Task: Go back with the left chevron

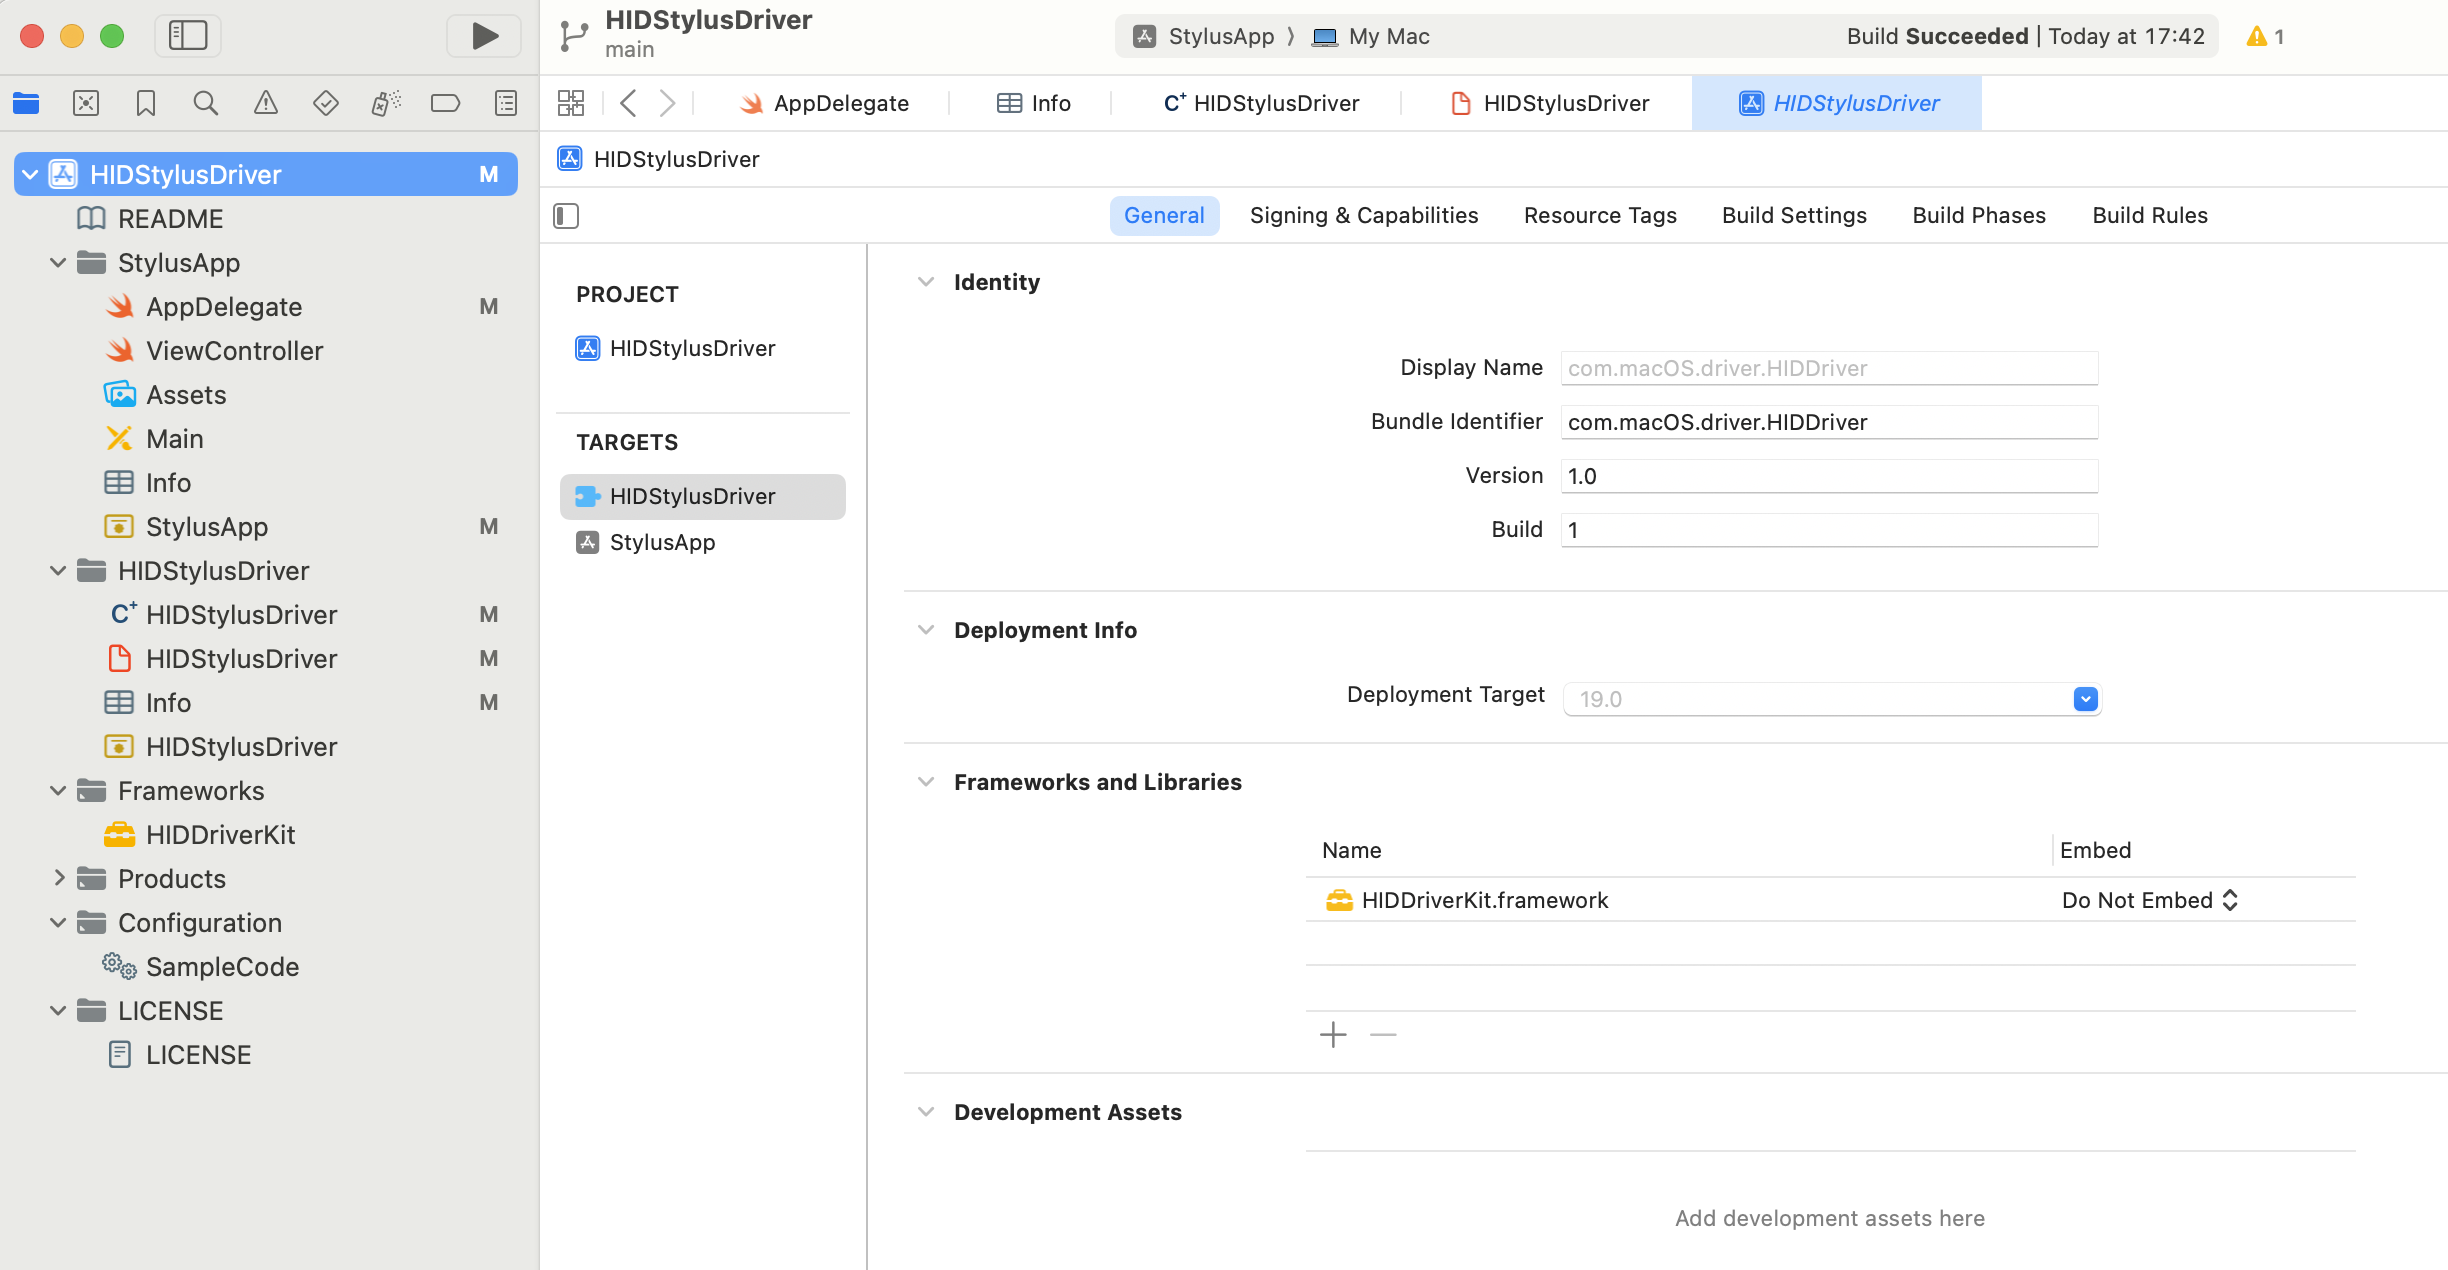Action: (x=628, y=103)
